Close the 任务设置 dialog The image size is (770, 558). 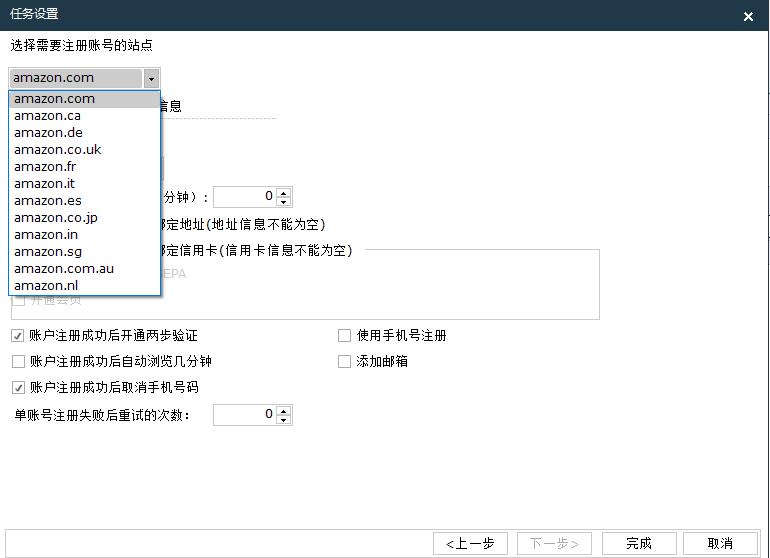[748, 16]
